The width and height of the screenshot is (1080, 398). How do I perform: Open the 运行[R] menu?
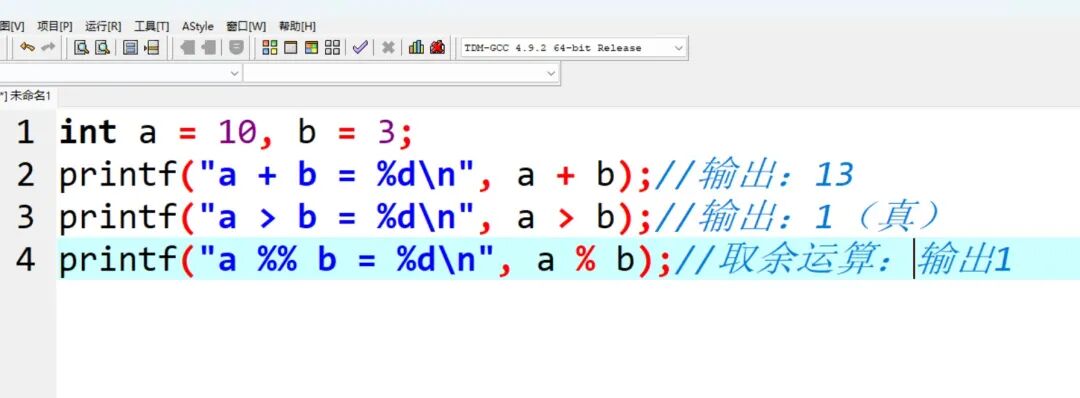tap(103, 26)
